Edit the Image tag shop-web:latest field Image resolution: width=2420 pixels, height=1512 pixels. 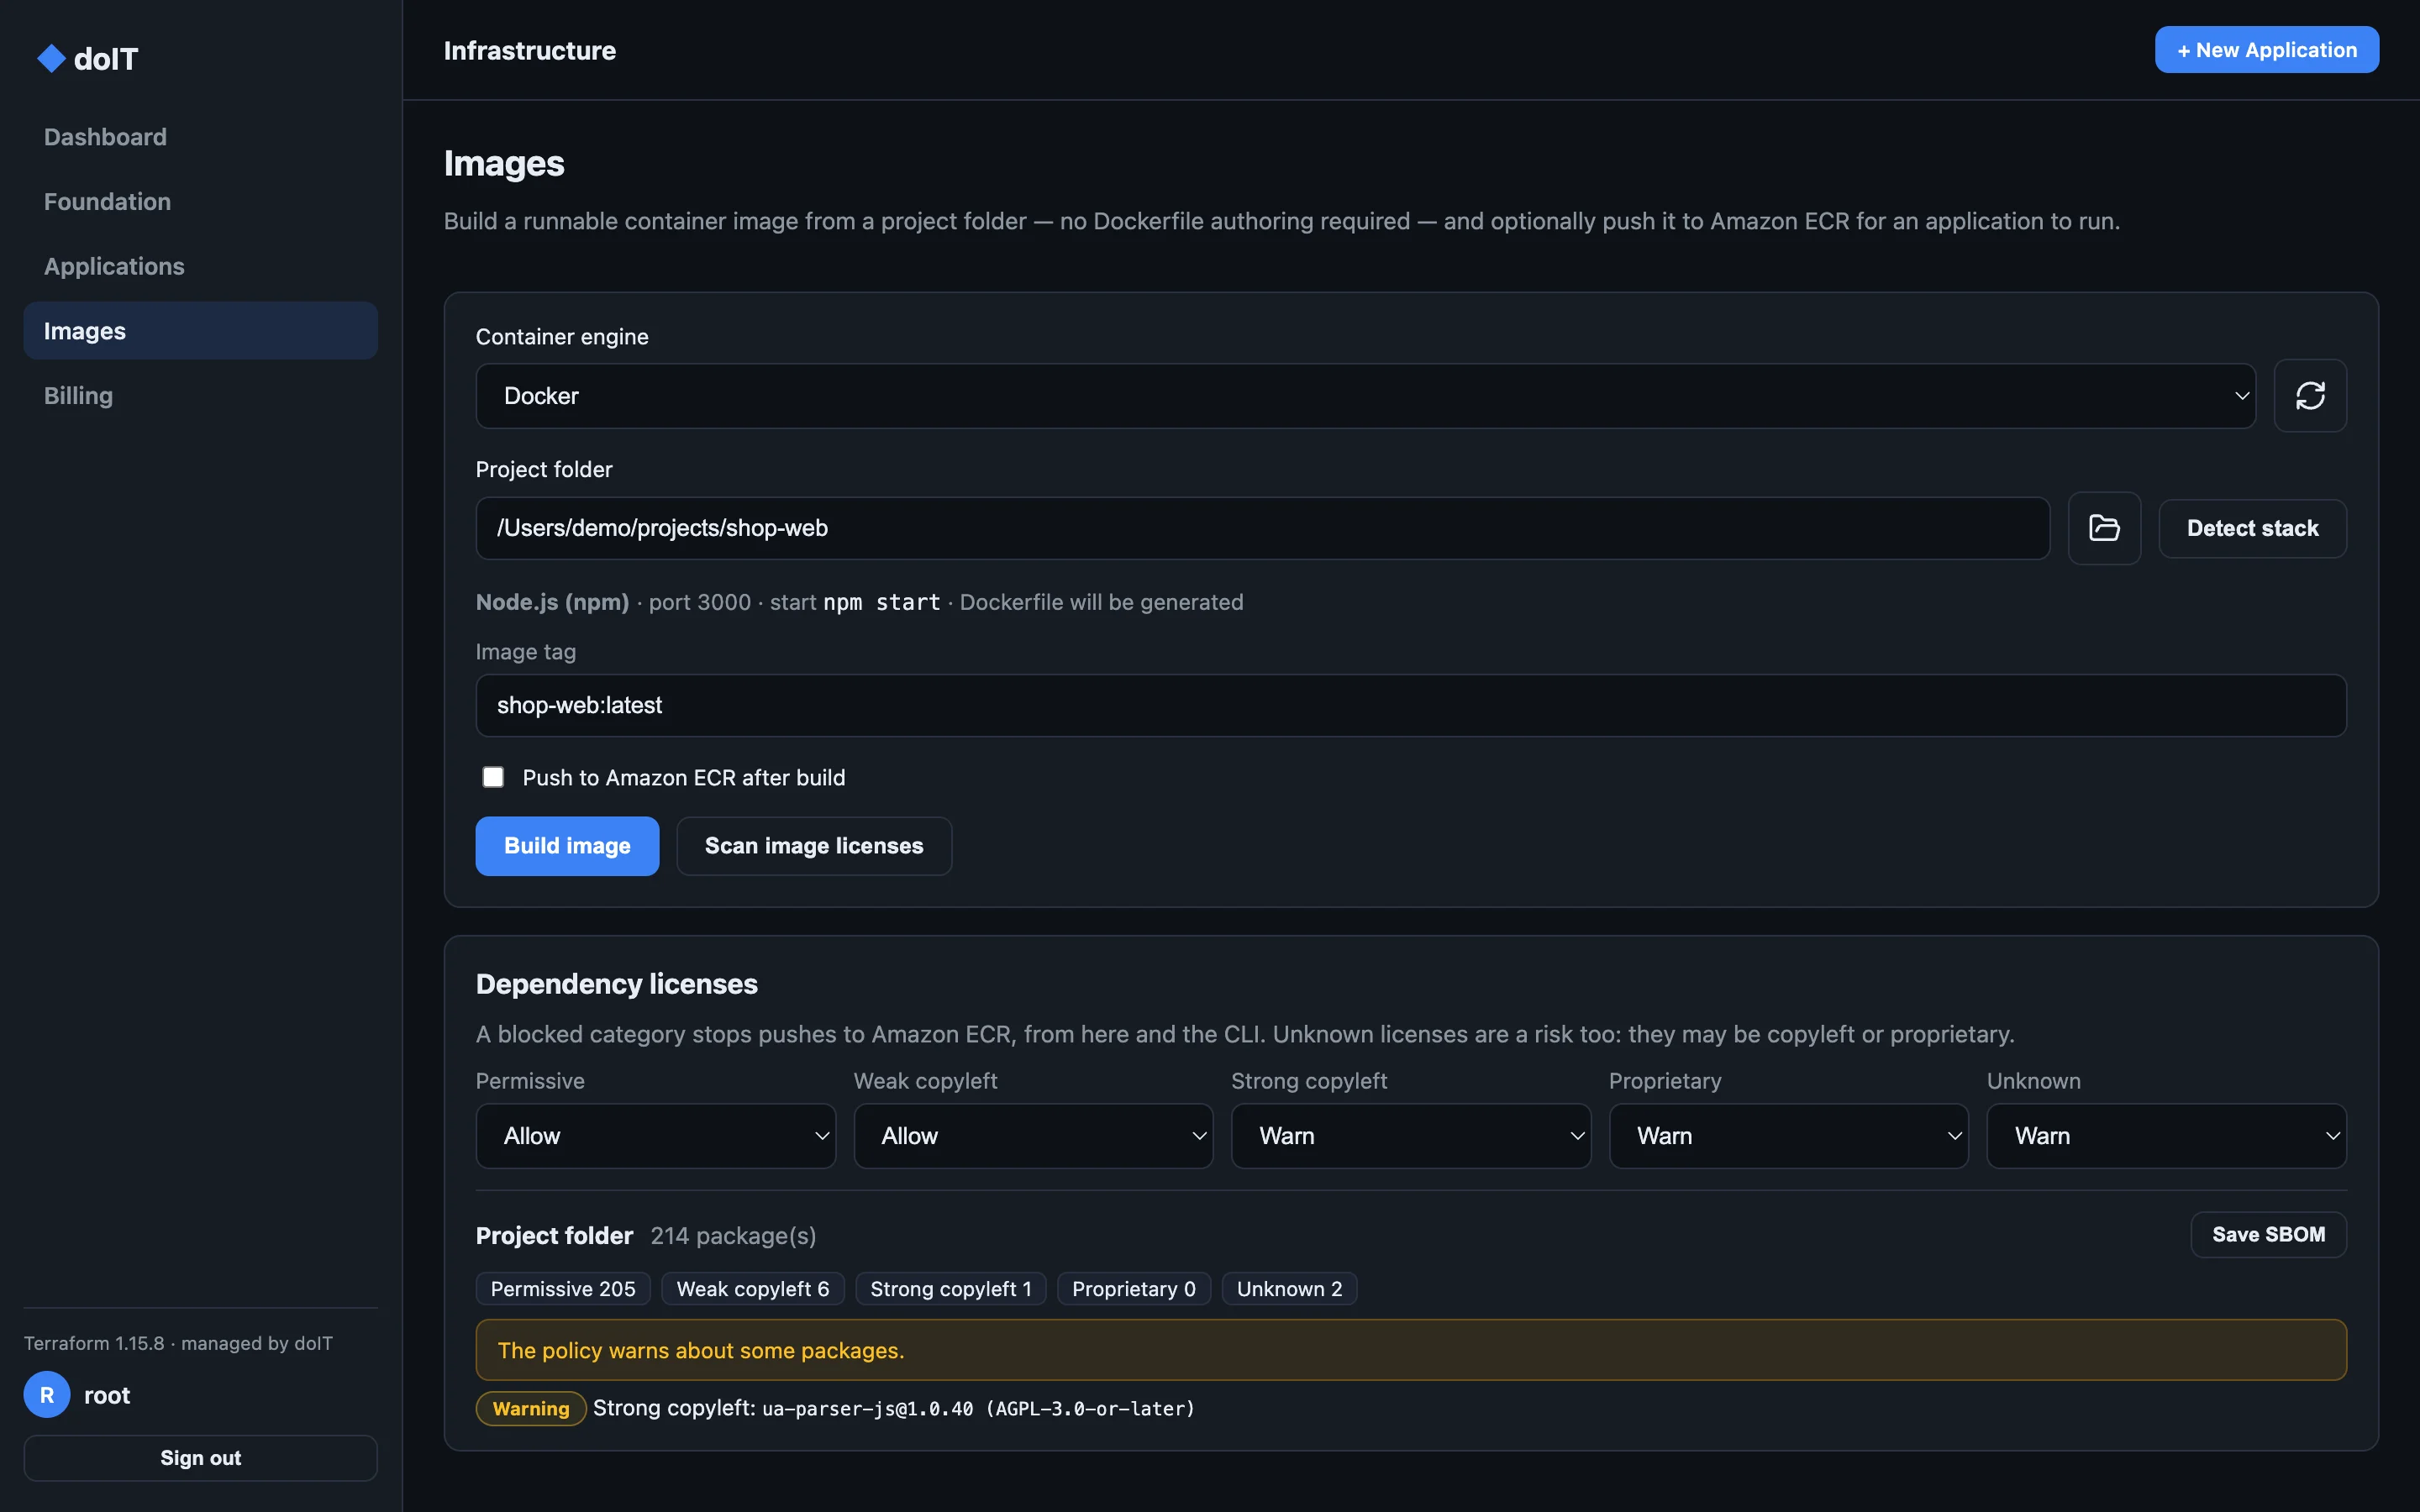pos(1410,705)
